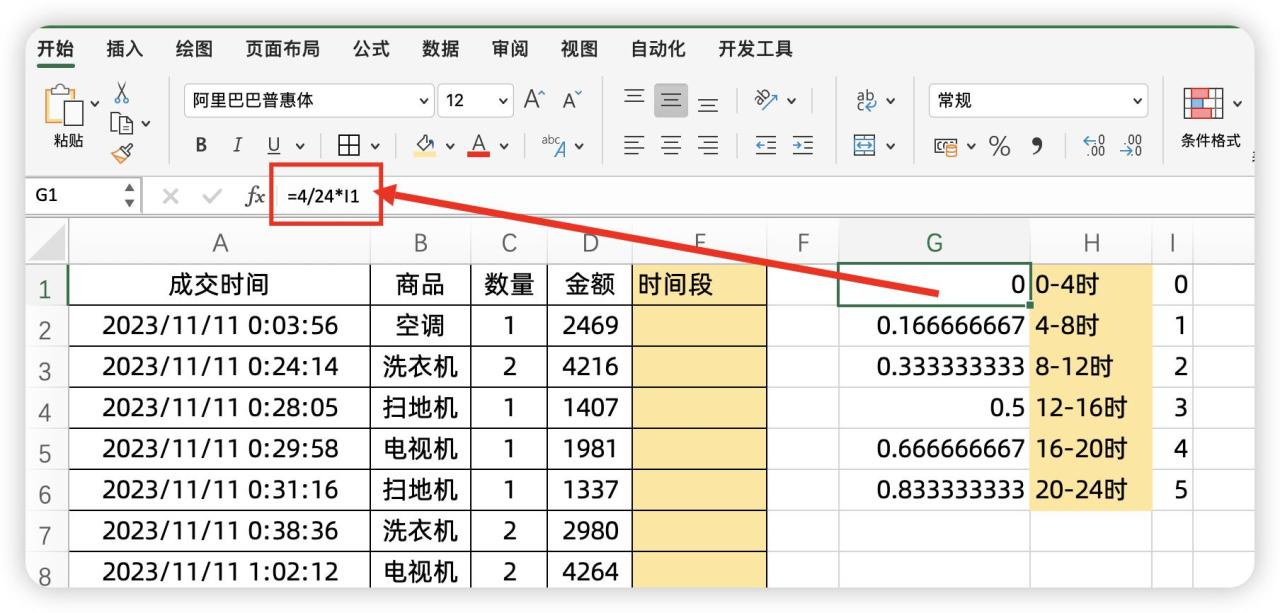
Task: Switch to the 绘图 tab
Action: point(194,48)
